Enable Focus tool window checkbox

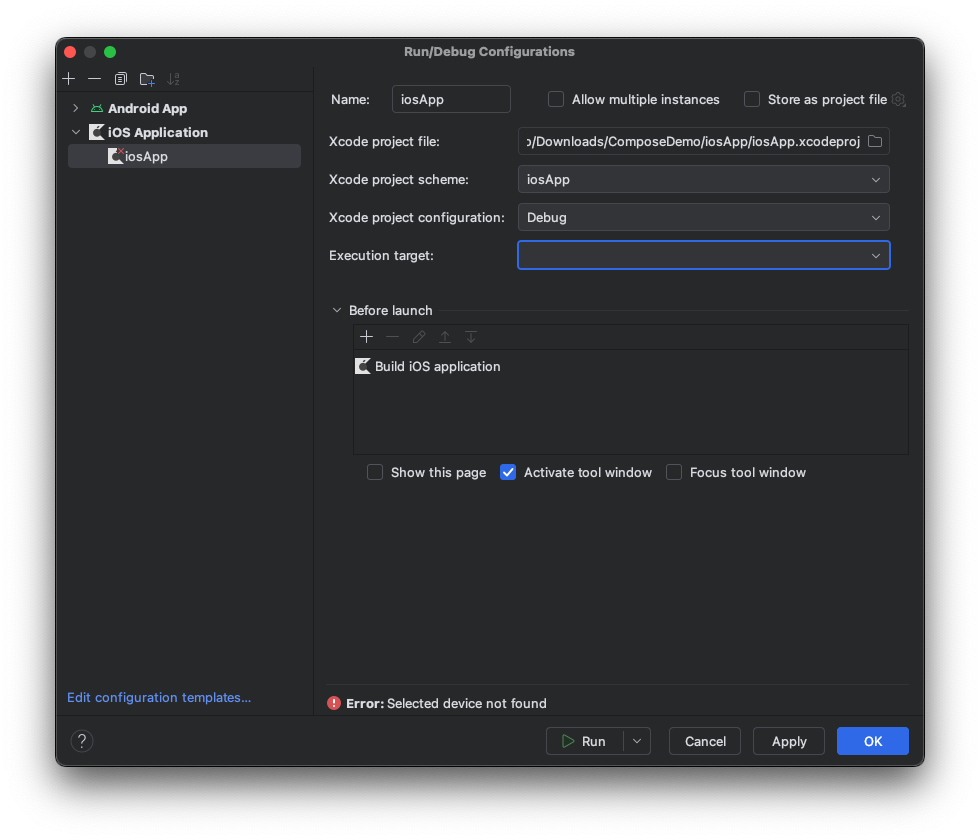coord(674,472)
